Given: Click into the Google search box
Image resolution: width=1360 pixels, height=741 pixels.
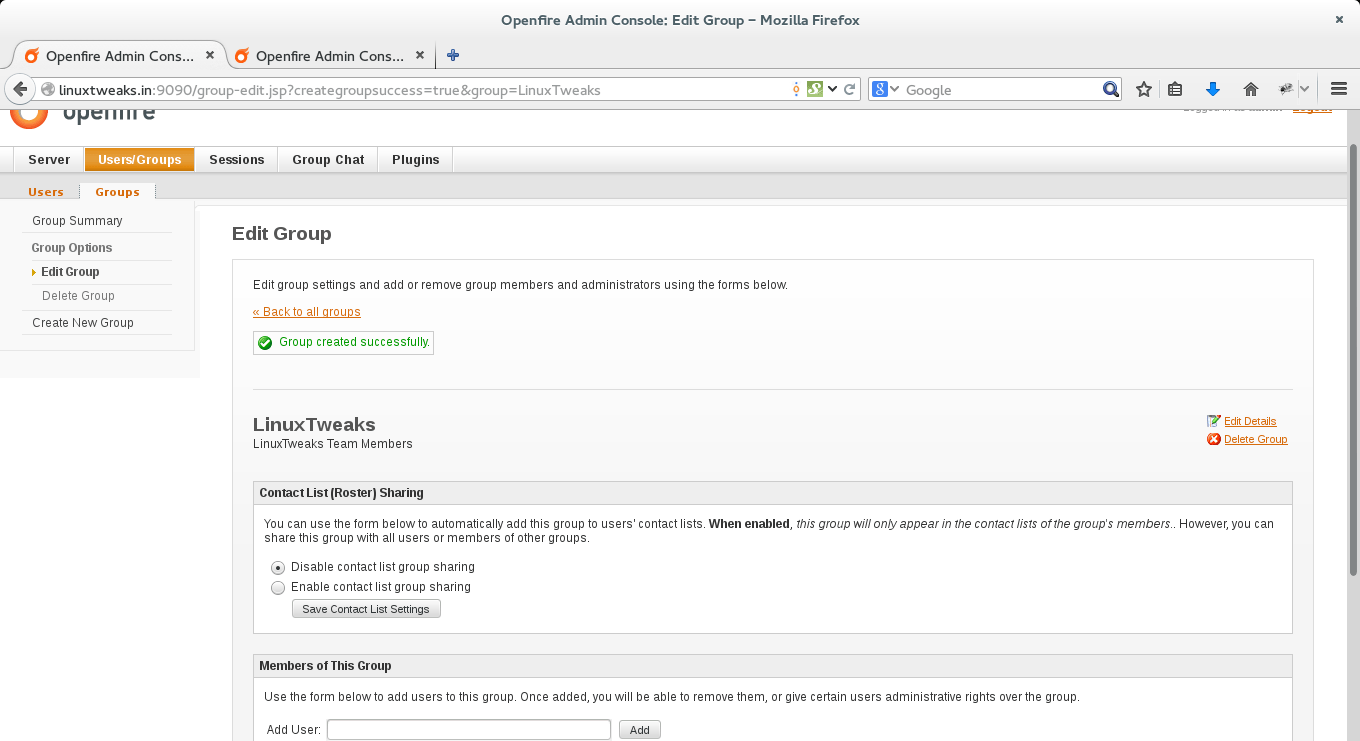Looking at the screenshot, I should click(x=1002, y=90).
